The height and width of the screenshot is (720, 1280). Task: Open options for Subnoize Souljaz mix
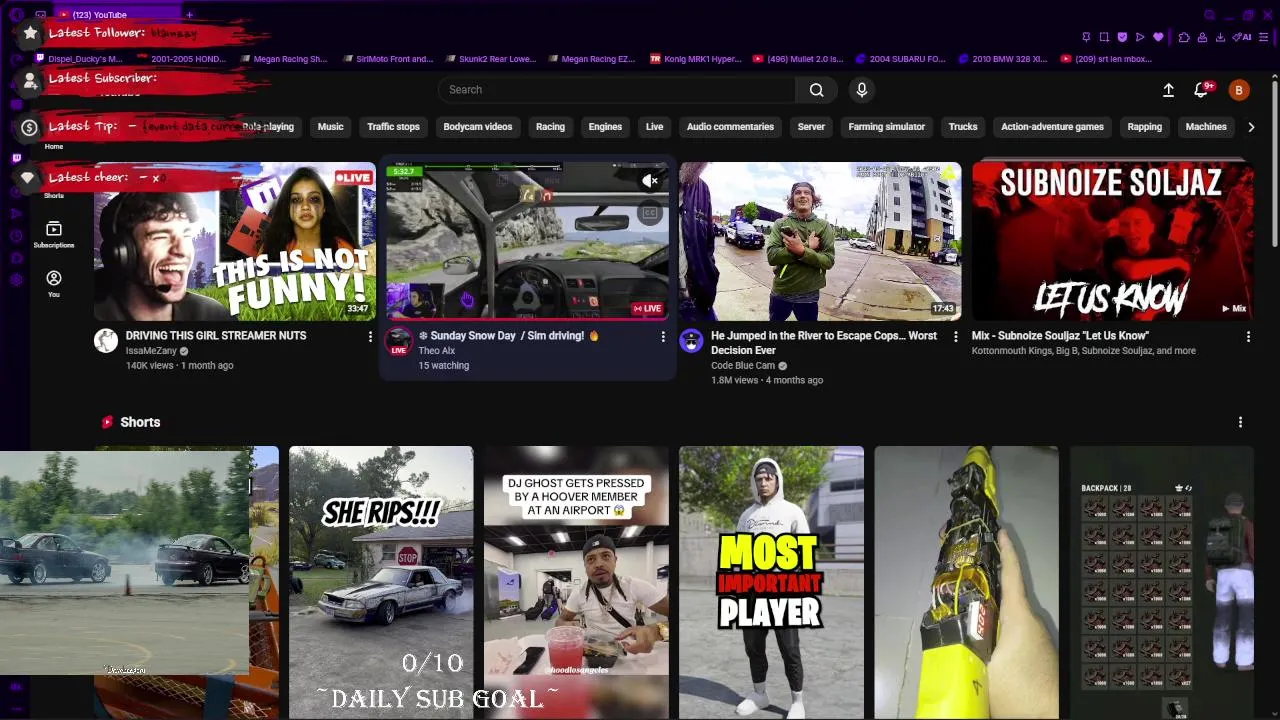[x=1248, y=337]
